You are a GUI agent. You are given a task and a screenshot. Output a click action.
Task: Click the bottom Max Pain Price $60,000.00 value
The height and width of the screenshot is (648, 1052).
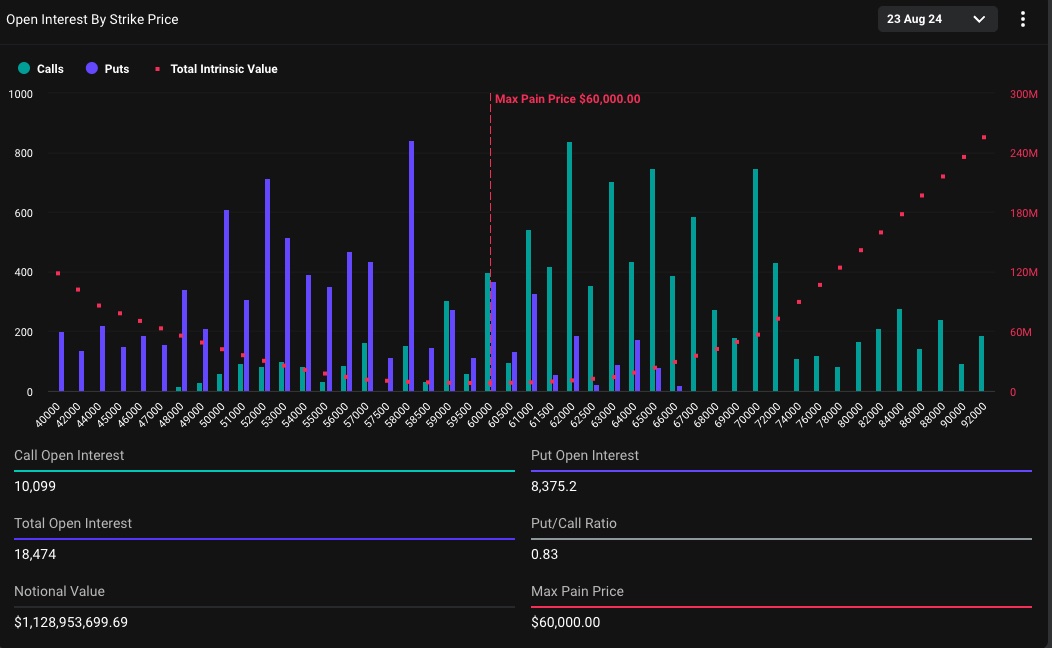coord(566,622)
